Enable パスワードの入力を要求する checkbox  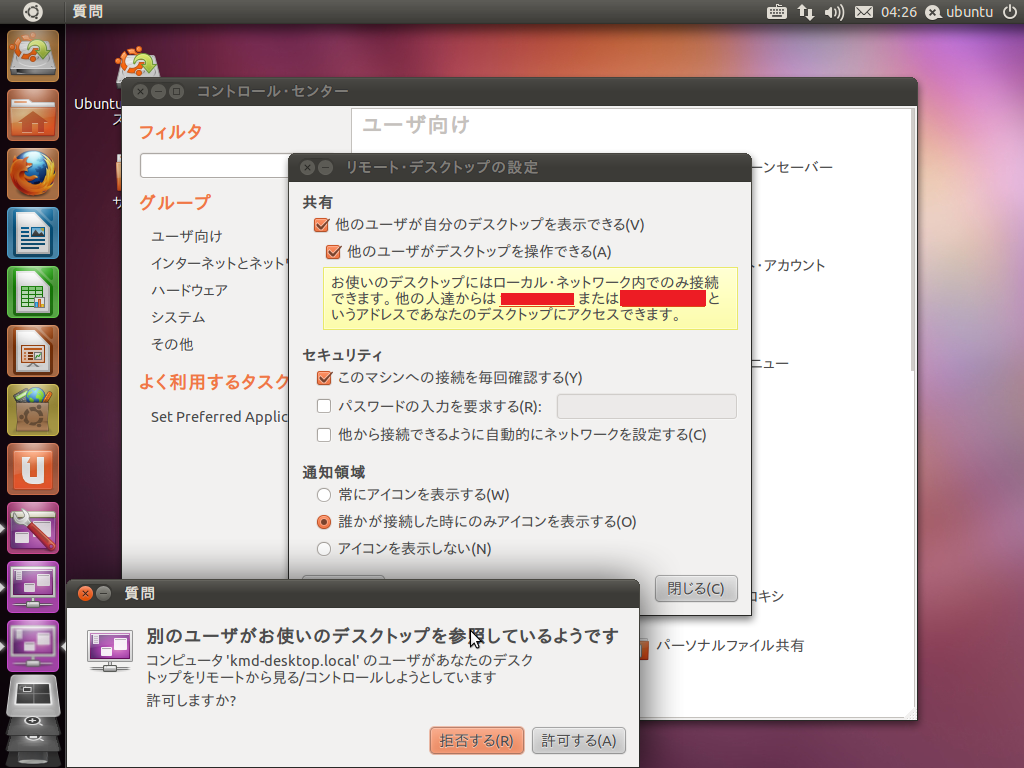(324, 406)
